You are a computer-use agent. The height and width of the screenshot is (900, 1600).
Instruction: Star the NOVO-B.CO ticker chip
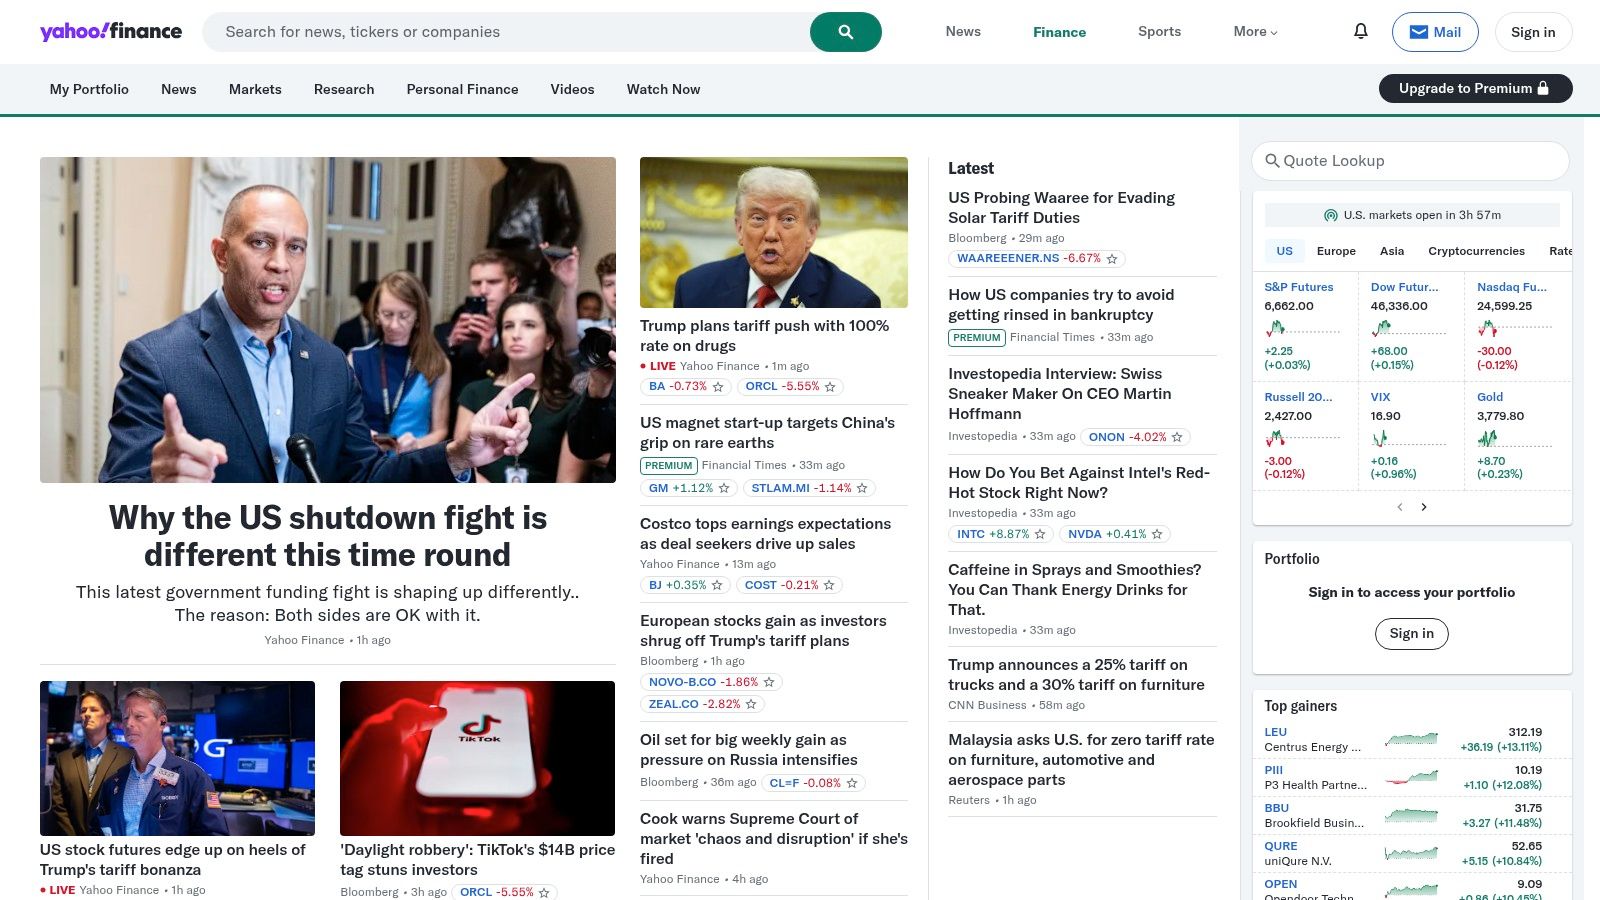[x=769, y=683]
